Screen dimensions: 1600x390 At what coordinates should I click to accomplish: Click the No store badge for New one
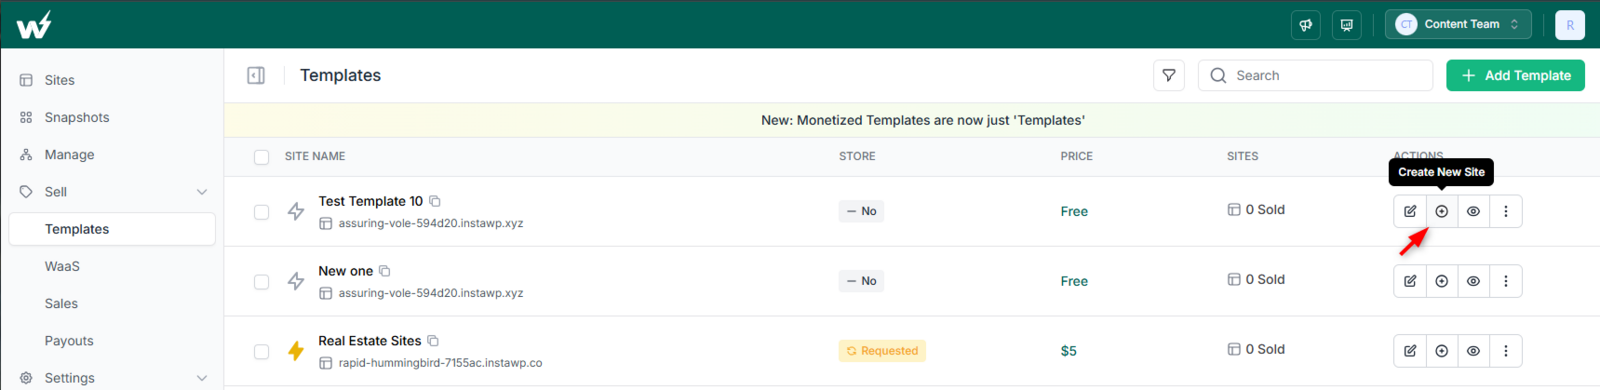pos(861,281)
